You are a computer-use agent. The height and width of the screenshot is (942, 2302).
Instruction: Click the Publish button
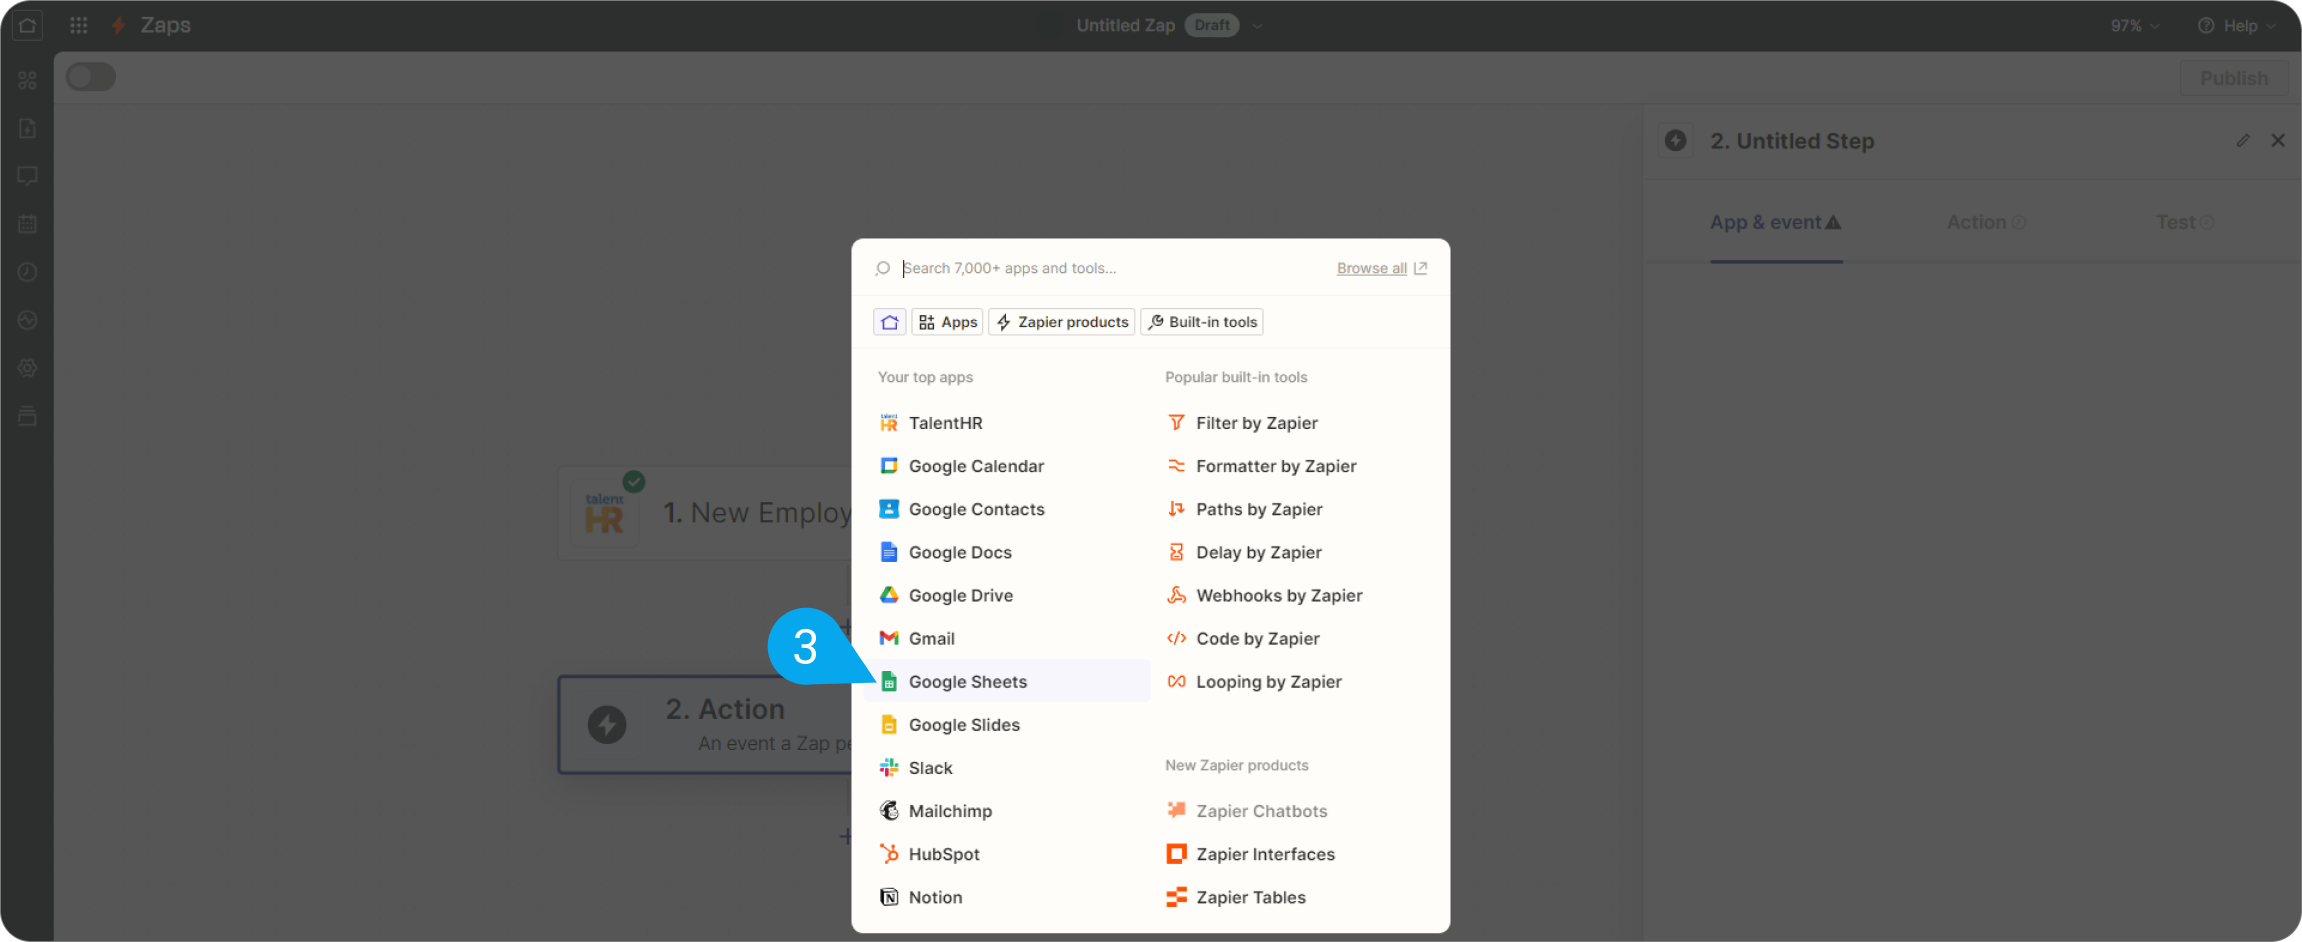coord(2234,78)
